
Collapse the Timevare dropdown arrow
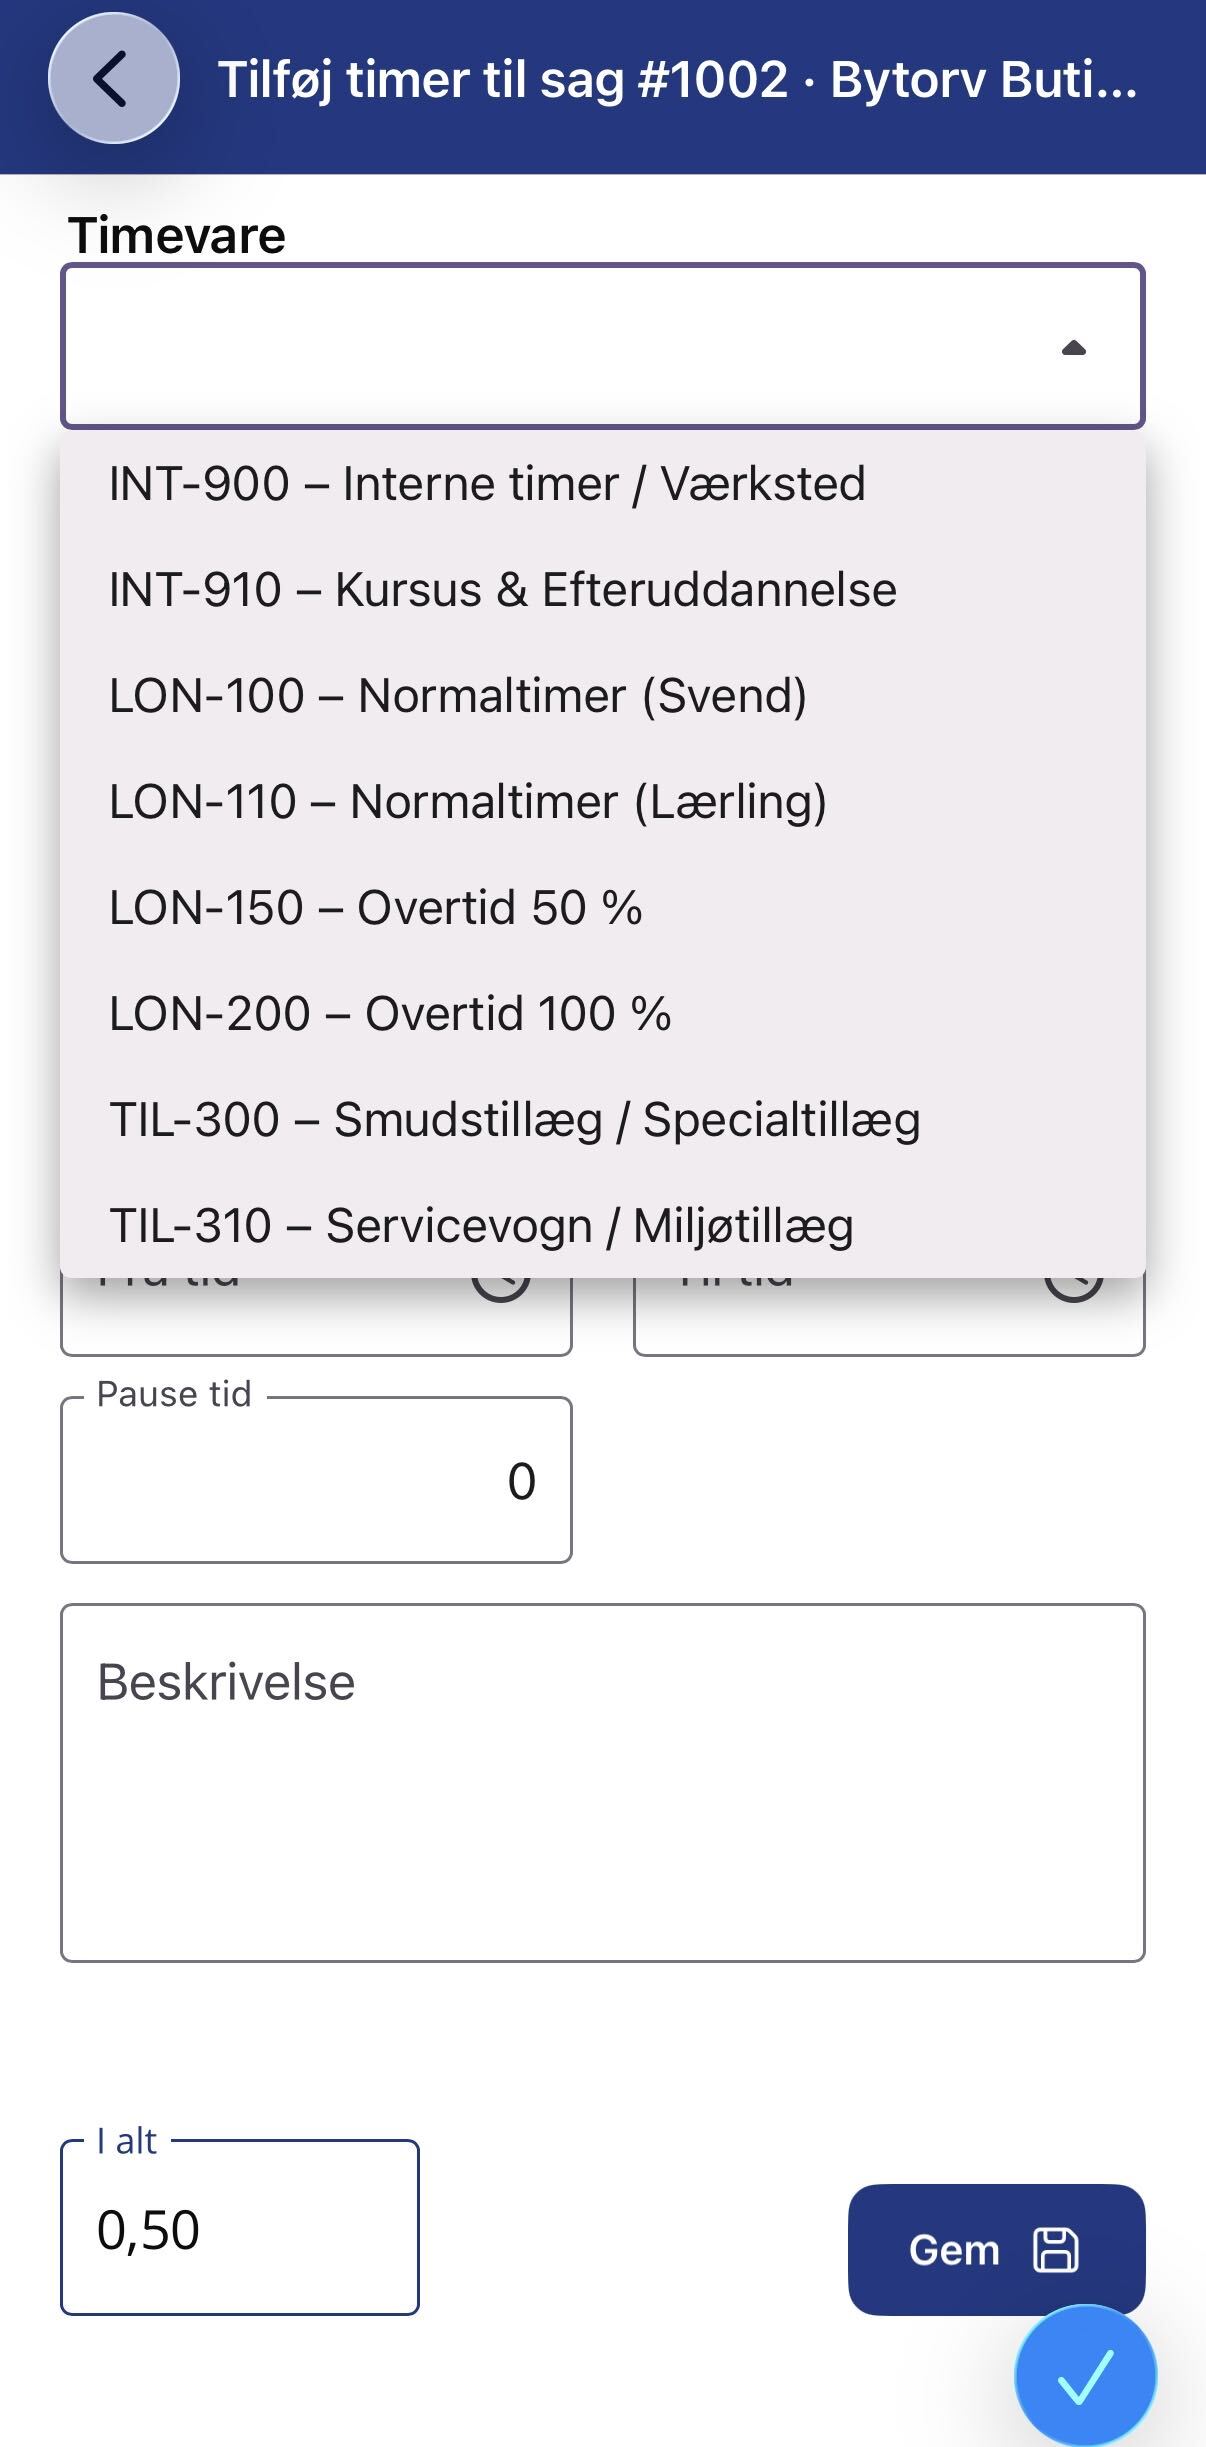[1073, 348]
